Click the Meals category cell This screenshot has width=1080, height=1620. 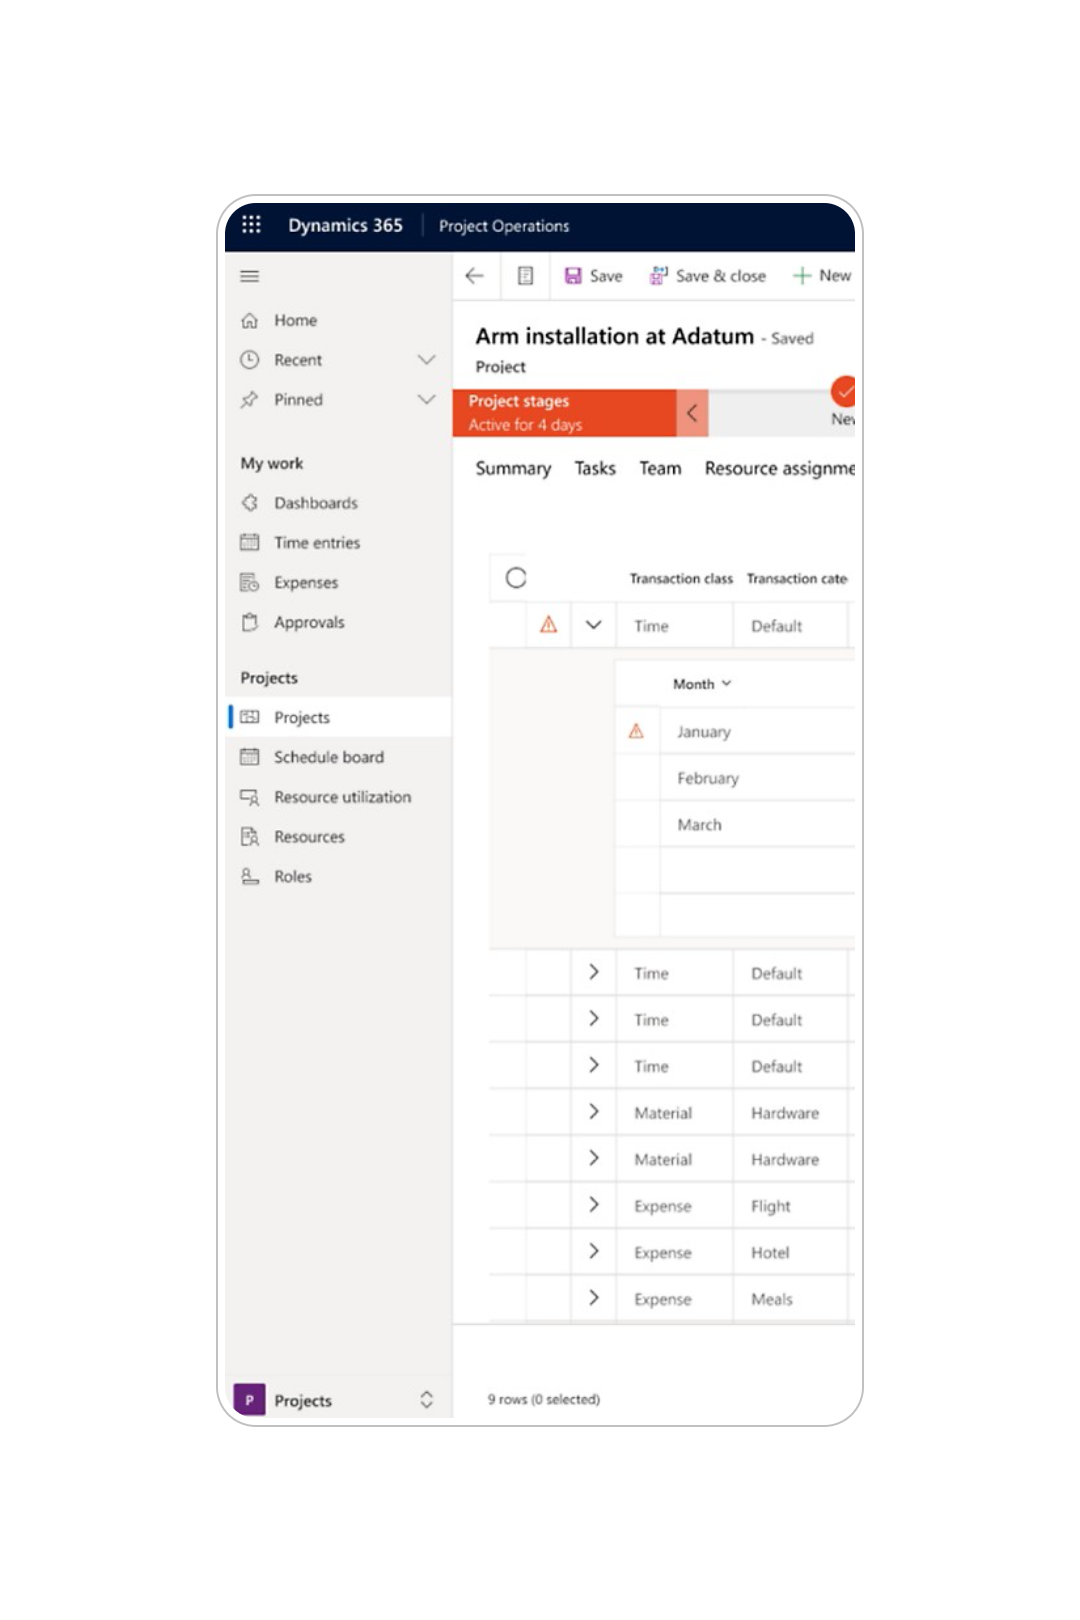click(x=790, y=1299)
